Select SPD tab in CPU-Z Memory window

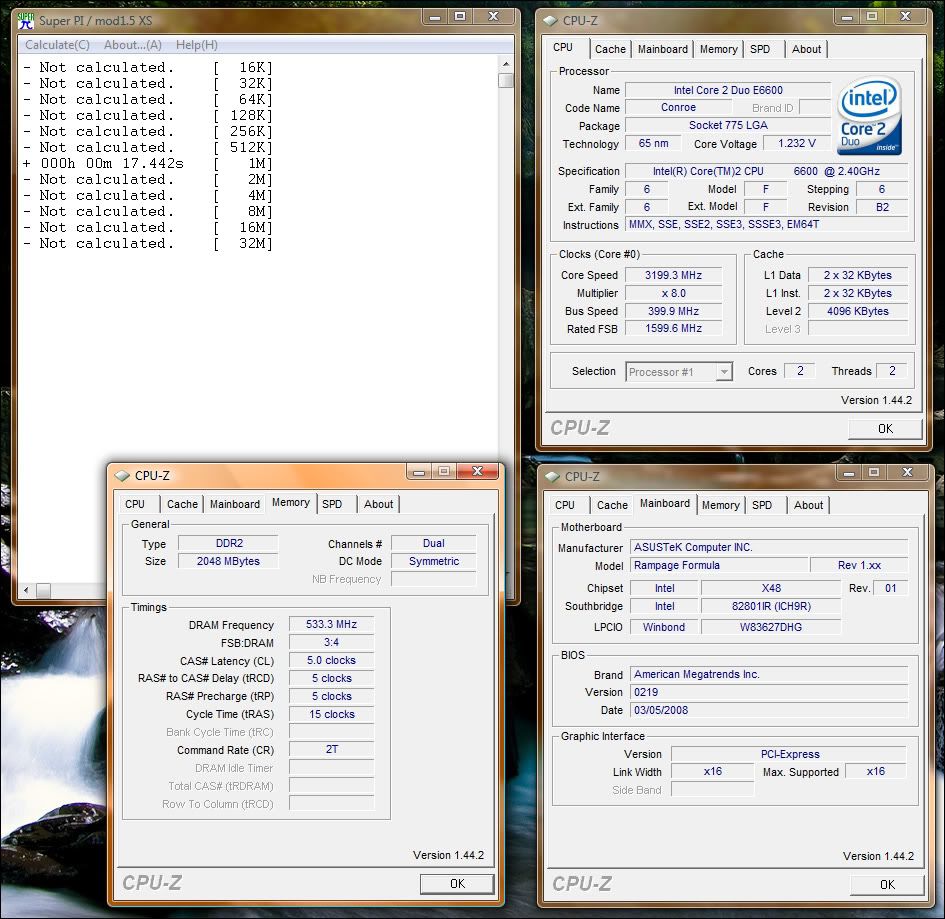pos(332,504)
